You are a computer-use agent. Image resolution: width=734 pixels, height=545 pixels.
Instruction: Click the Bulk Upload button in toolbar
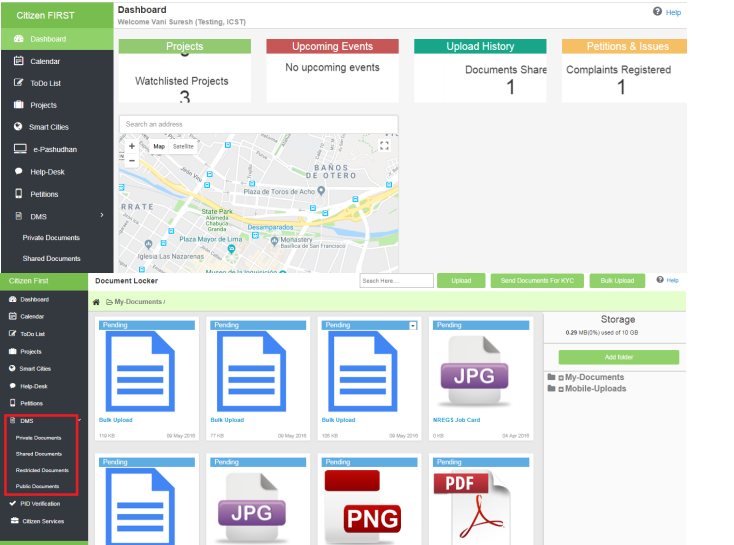[x=617, y=281]
